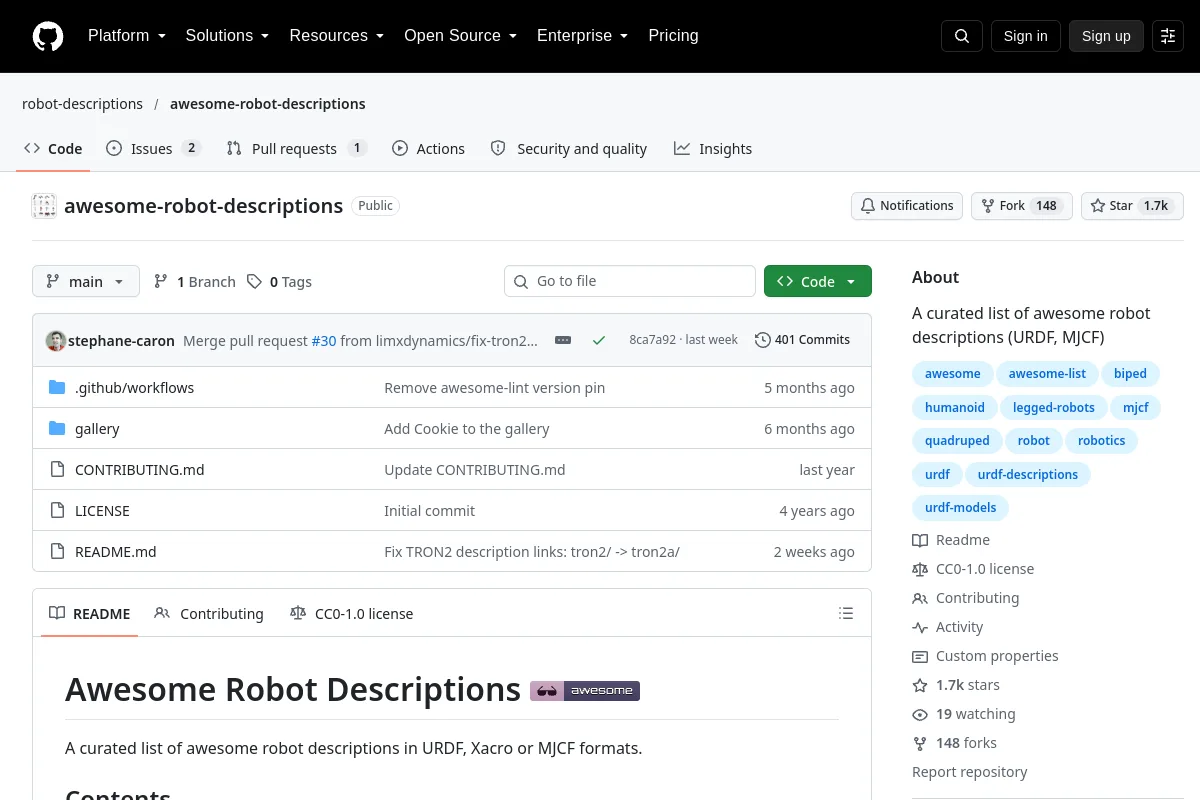The image size is (1200, 800).
Task: View 19 watching link
Action: pos(964,714)
